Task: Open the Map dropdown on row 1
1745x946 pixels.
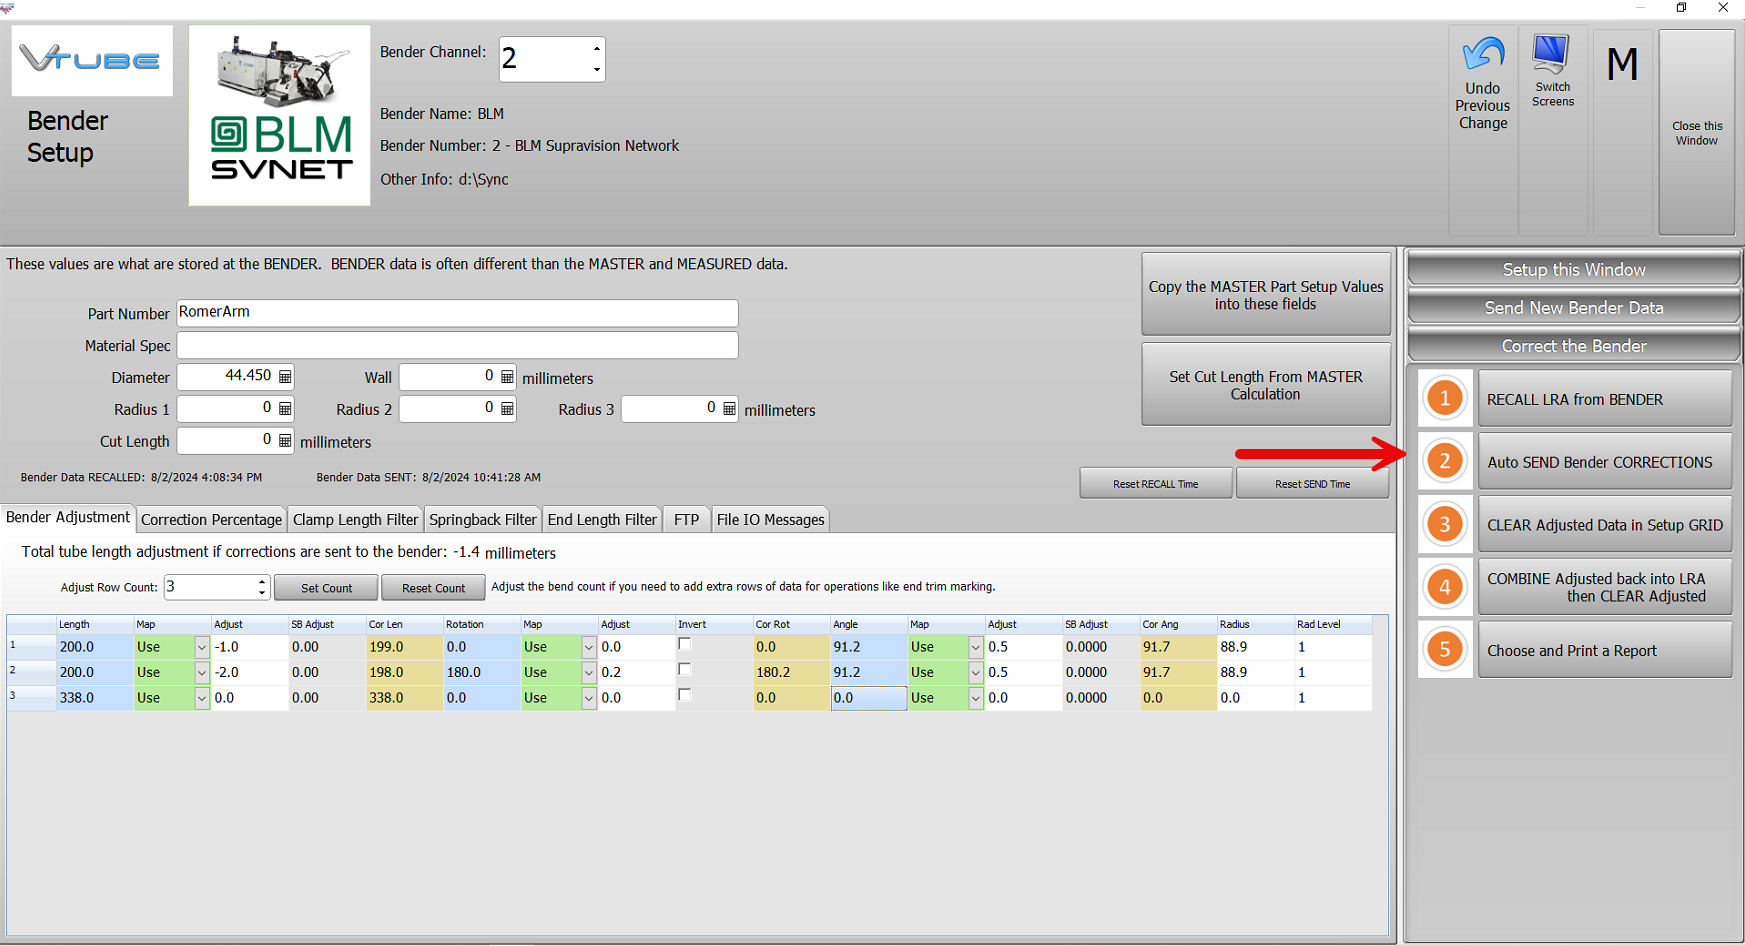Action: pyautogui.click(x=200, y=646)
